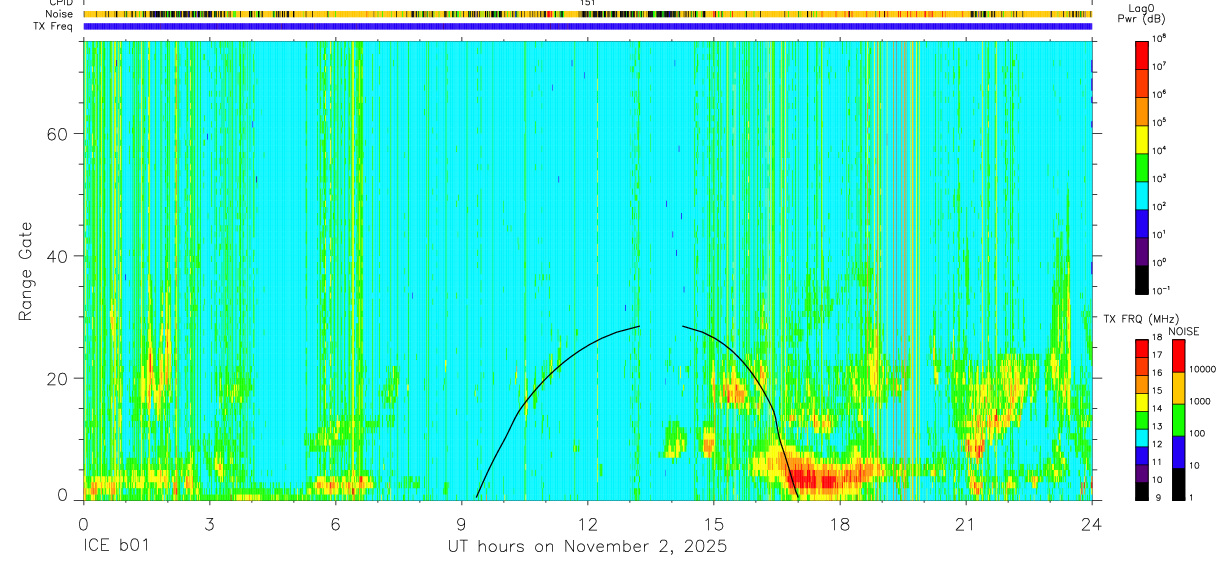Screen dimensions: 1228x567
Task: Select the black segment of the TX FRQ colorbar
Action: [x=1141, y=491]
